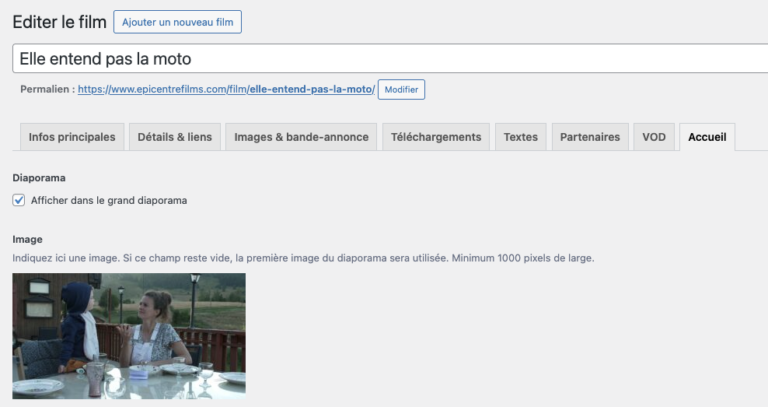Click the active 'Accueil' tab
Screen dimensions: 768x407
(x=707, y=137)
